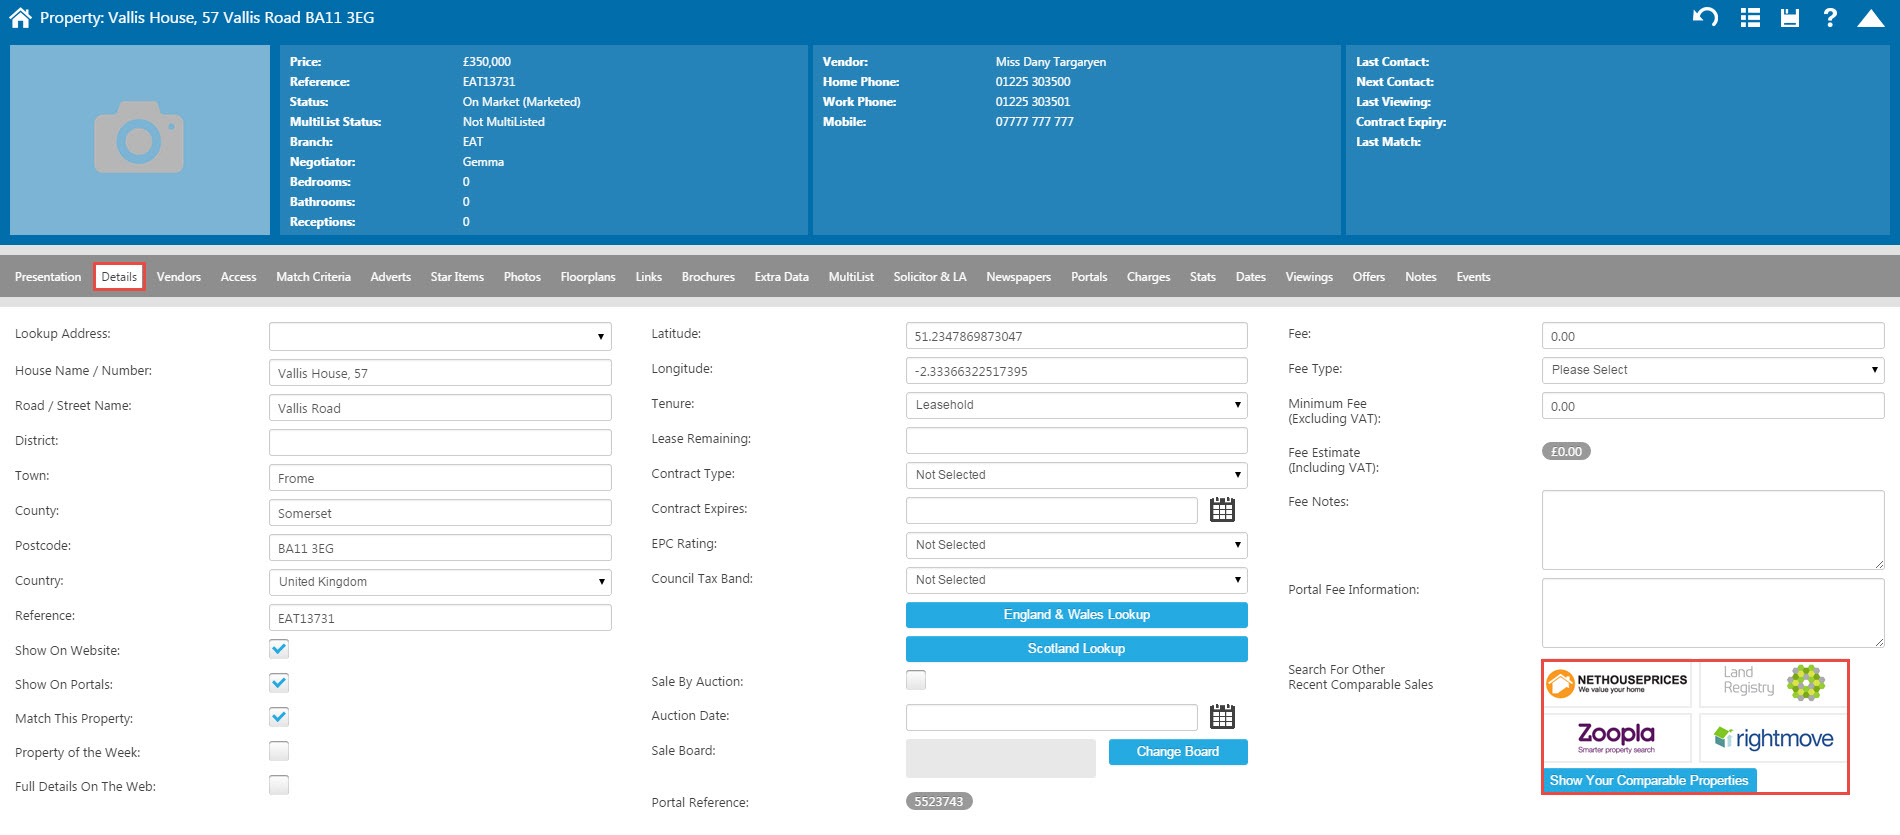Click the save disk icon

pyautogui.click(x=1790, y=18)
